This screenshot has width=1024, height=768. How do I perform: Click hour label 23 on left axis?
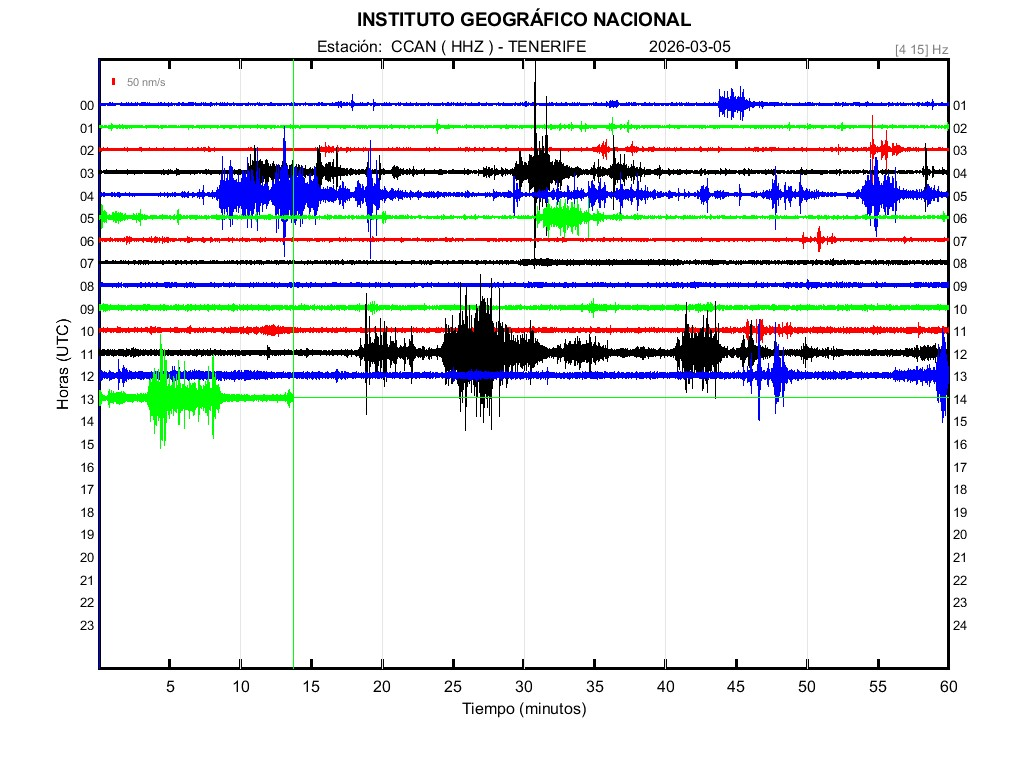click(87, 625)
